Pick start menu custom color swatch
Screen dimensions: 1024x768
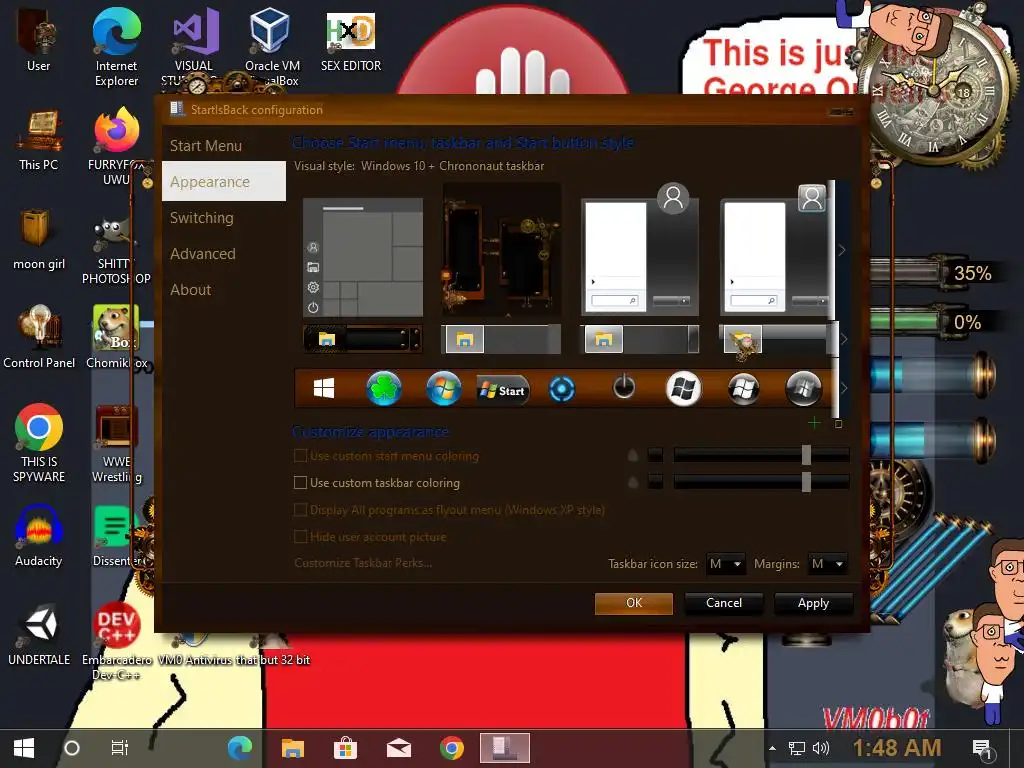655,455
